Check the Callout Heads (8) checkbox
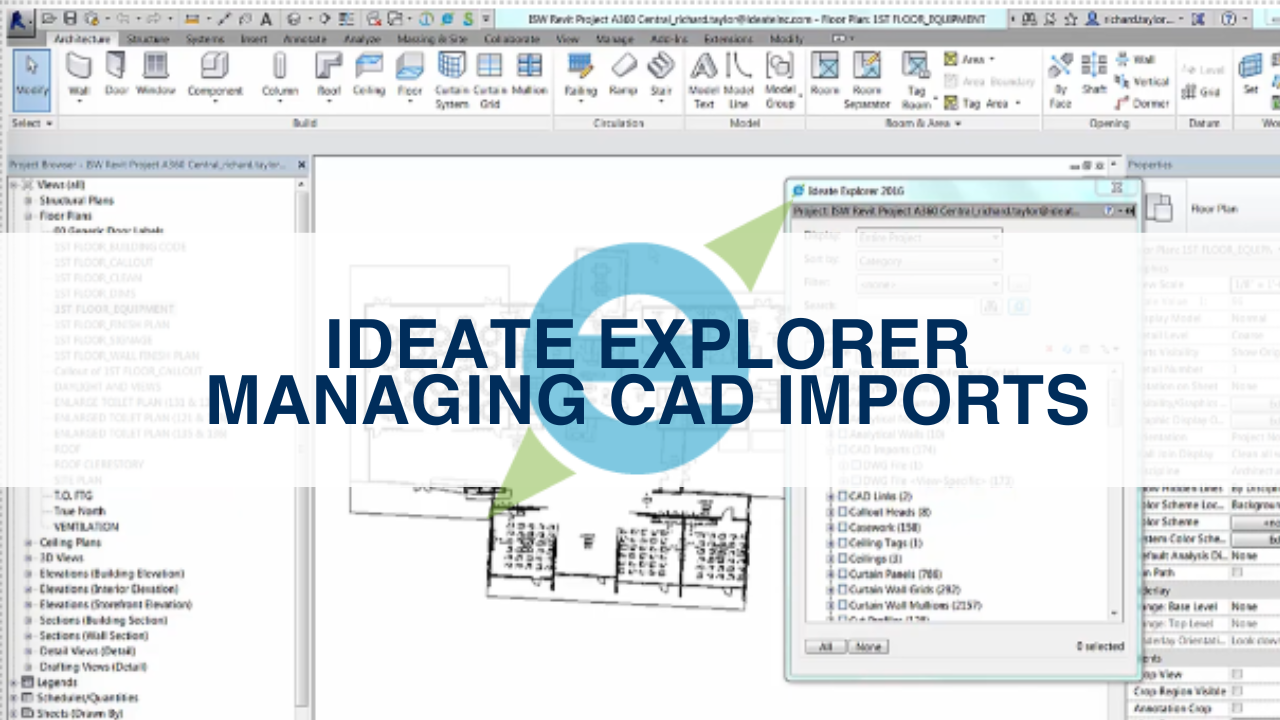This screenshot has height=720, width=1280. coord(843,512)
